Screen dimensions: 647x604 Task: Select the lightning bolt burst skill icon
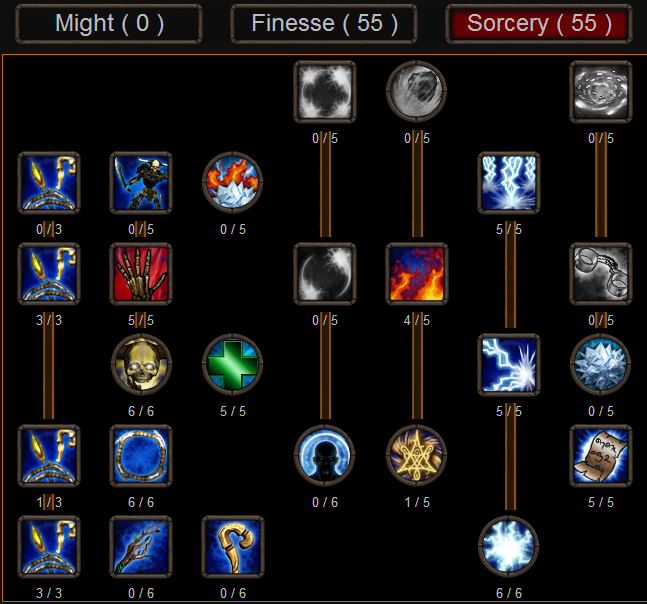click(x=509, y=365)
